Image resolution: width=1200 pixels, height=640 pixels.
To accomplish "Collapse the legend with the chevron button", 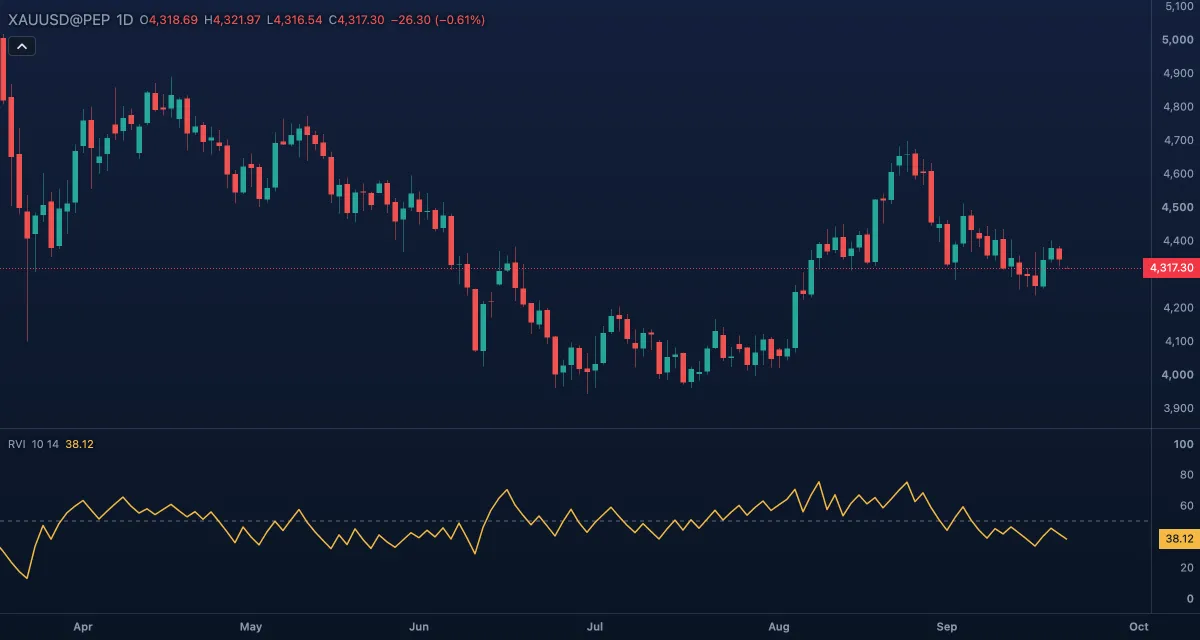I will click(x=22, y=45).
